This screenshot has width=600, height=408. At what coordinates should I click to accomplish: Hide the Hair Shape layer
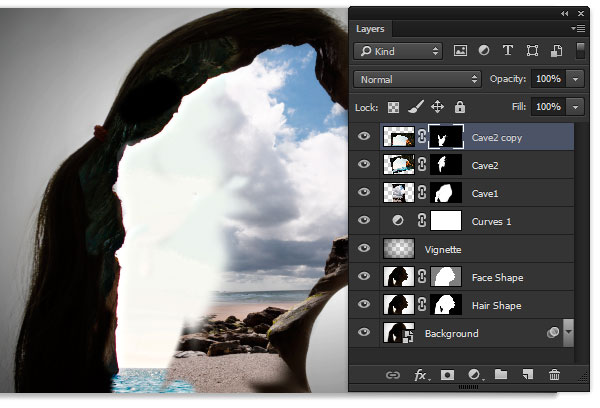[364, 304]
